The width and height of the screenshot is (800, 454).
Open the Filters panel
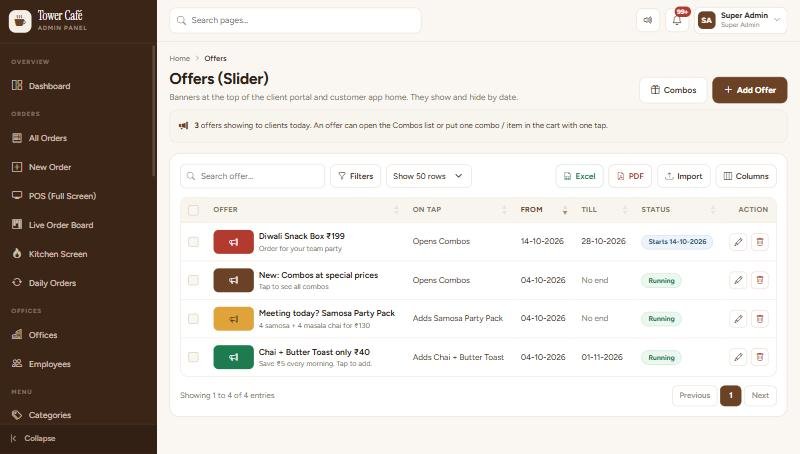point(356,176)
